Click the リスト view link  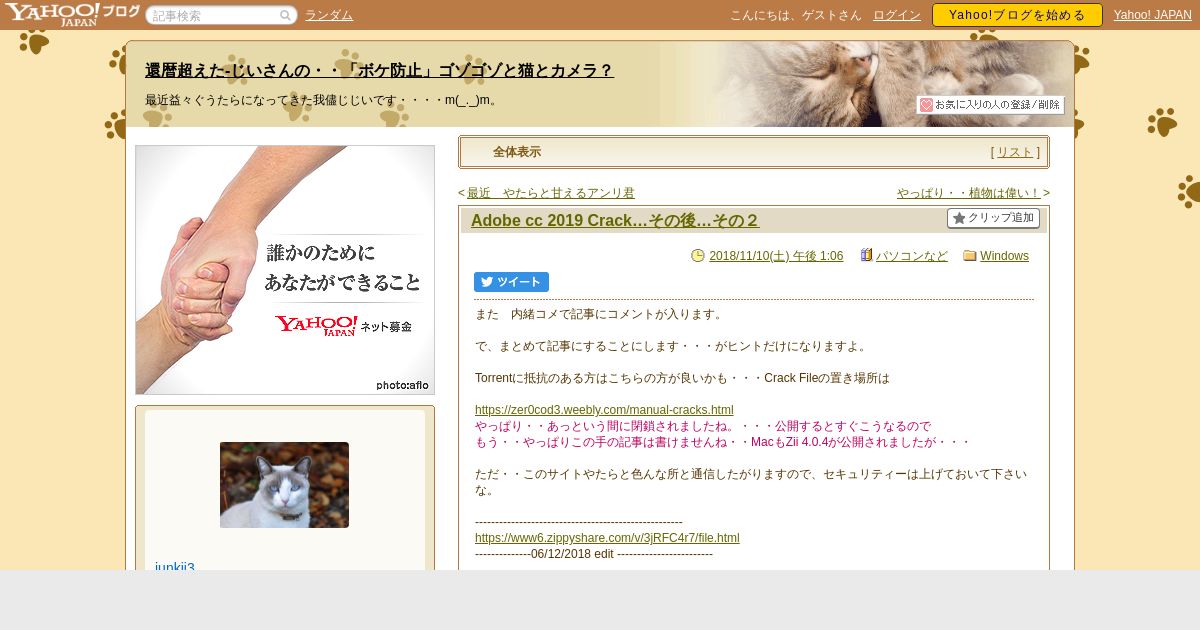(x=1015, y=152)
